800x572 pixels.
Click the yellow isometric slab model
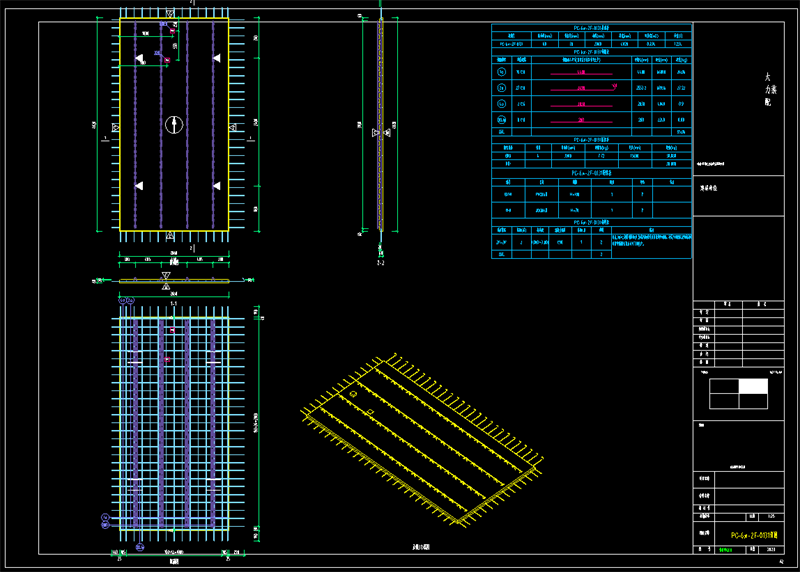422,440
